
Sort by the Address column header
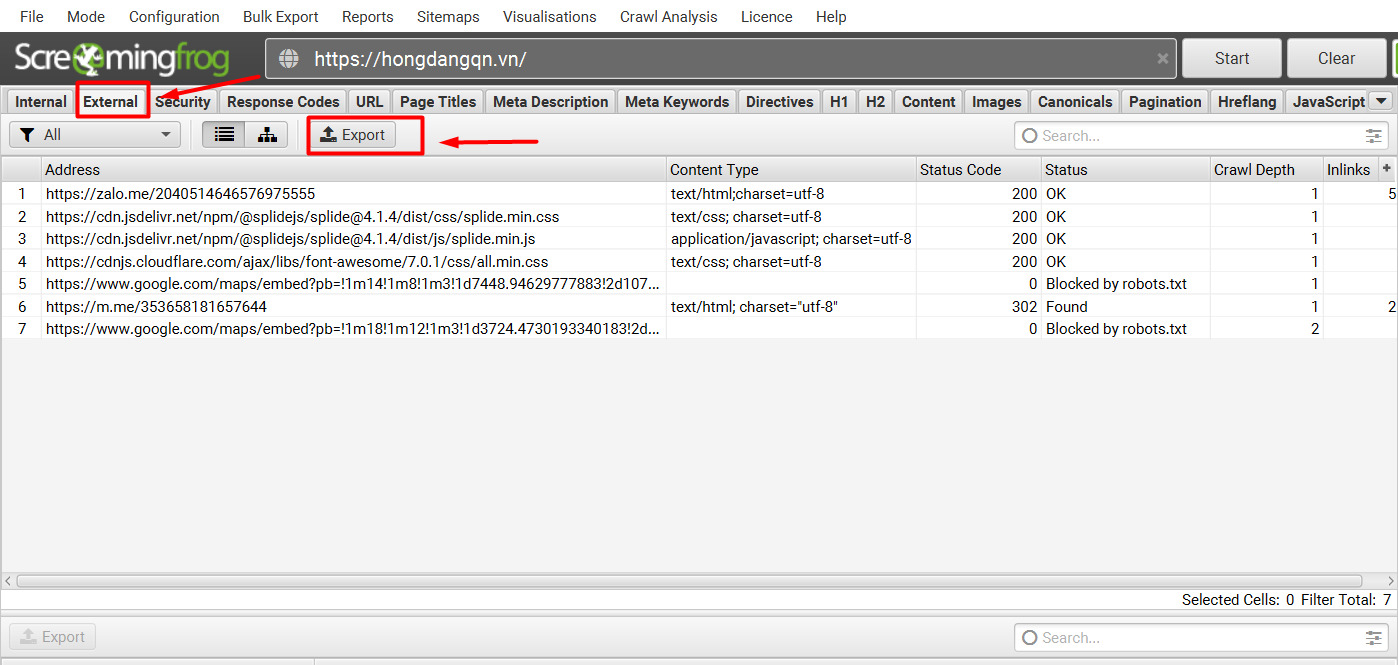(354, 170)
